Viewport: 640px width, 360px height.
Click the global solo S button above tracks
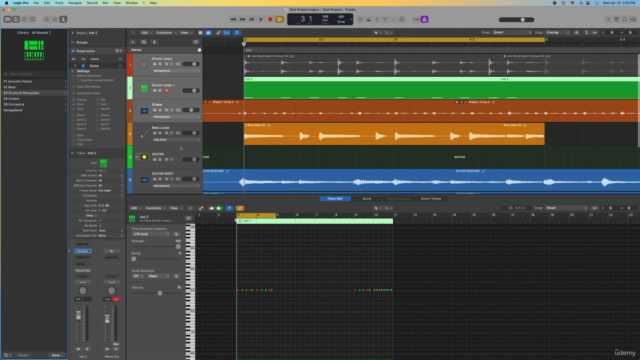coord(154,42)
